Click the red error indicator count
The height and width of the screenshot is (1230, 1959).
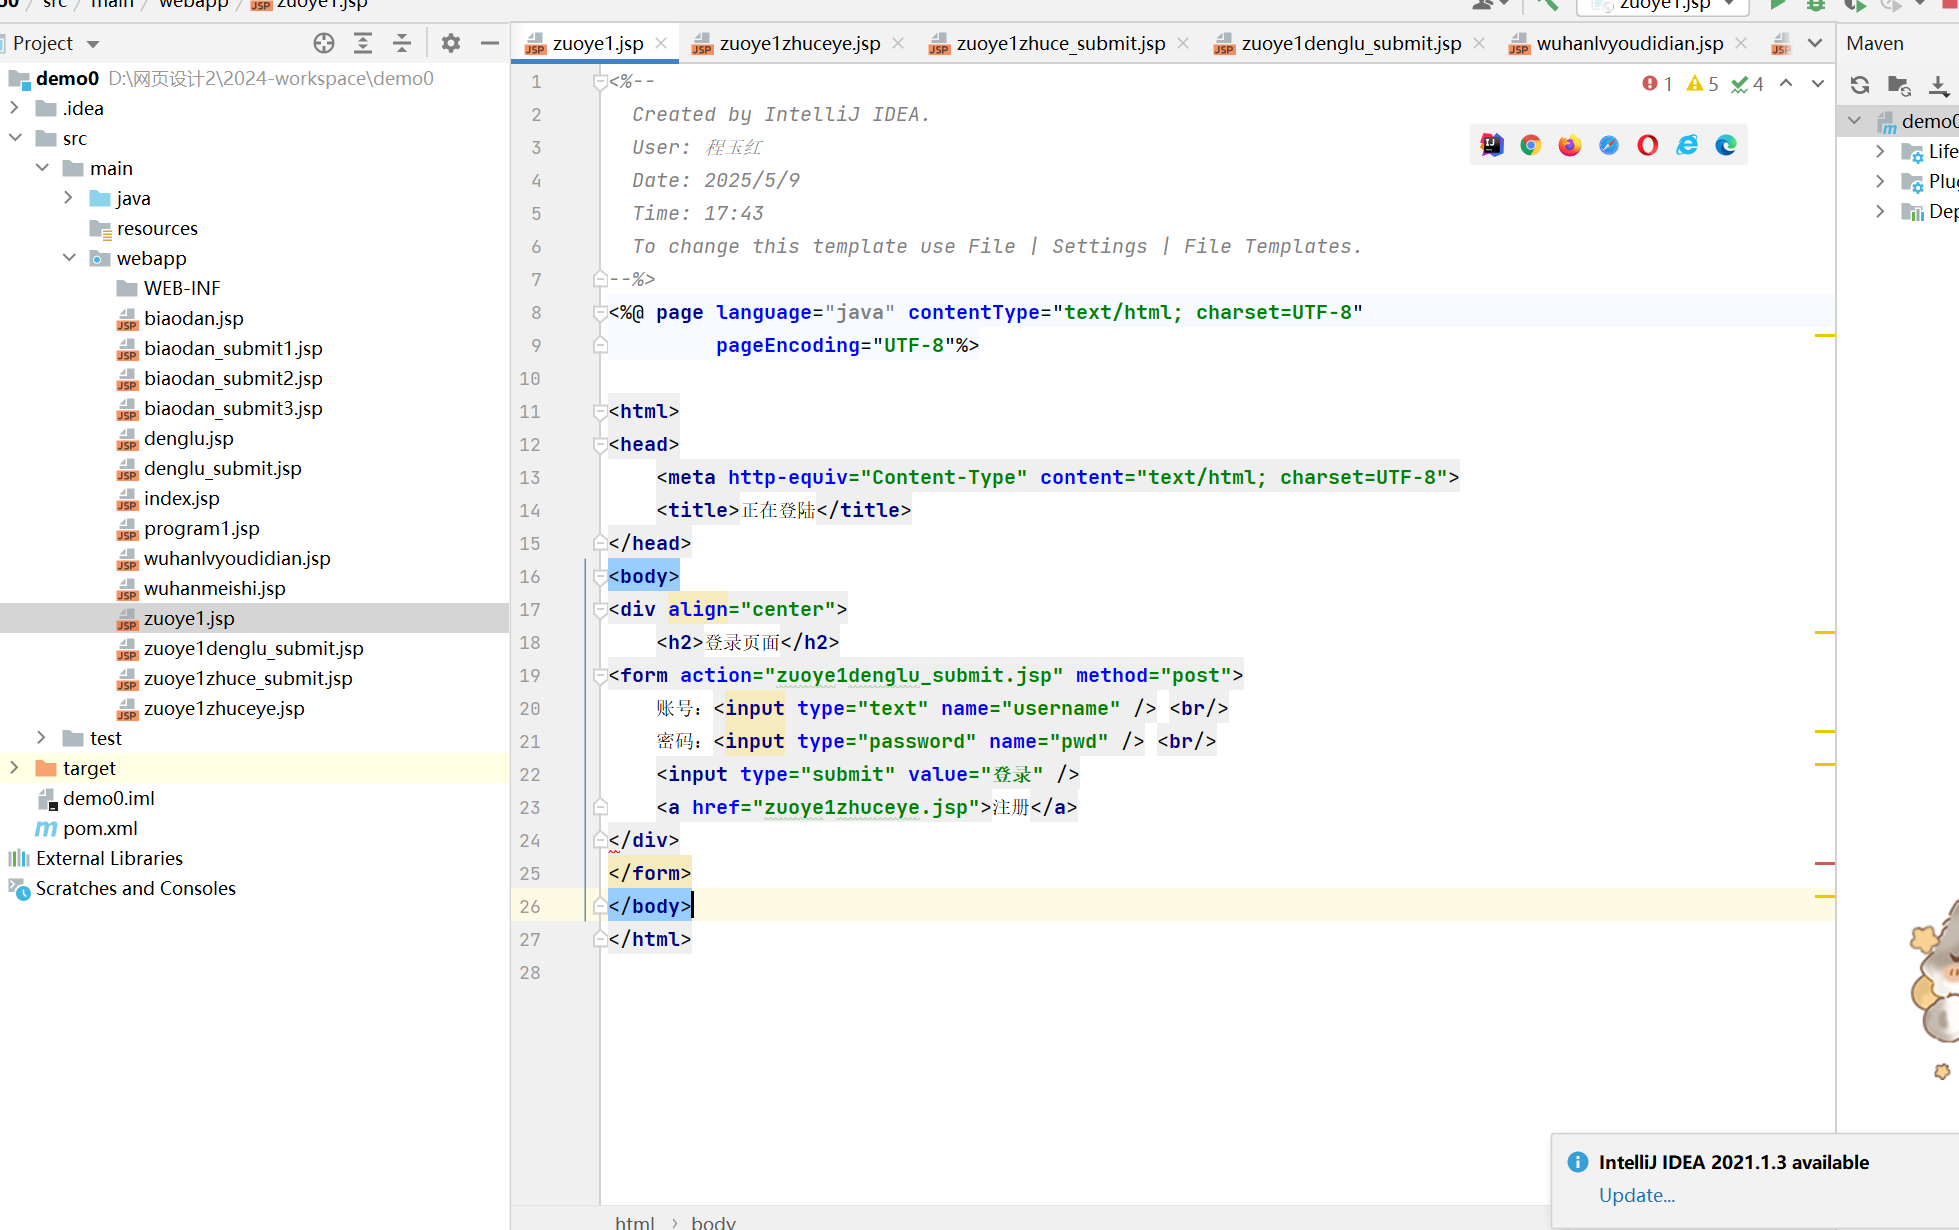click(x=1657, y=84)
